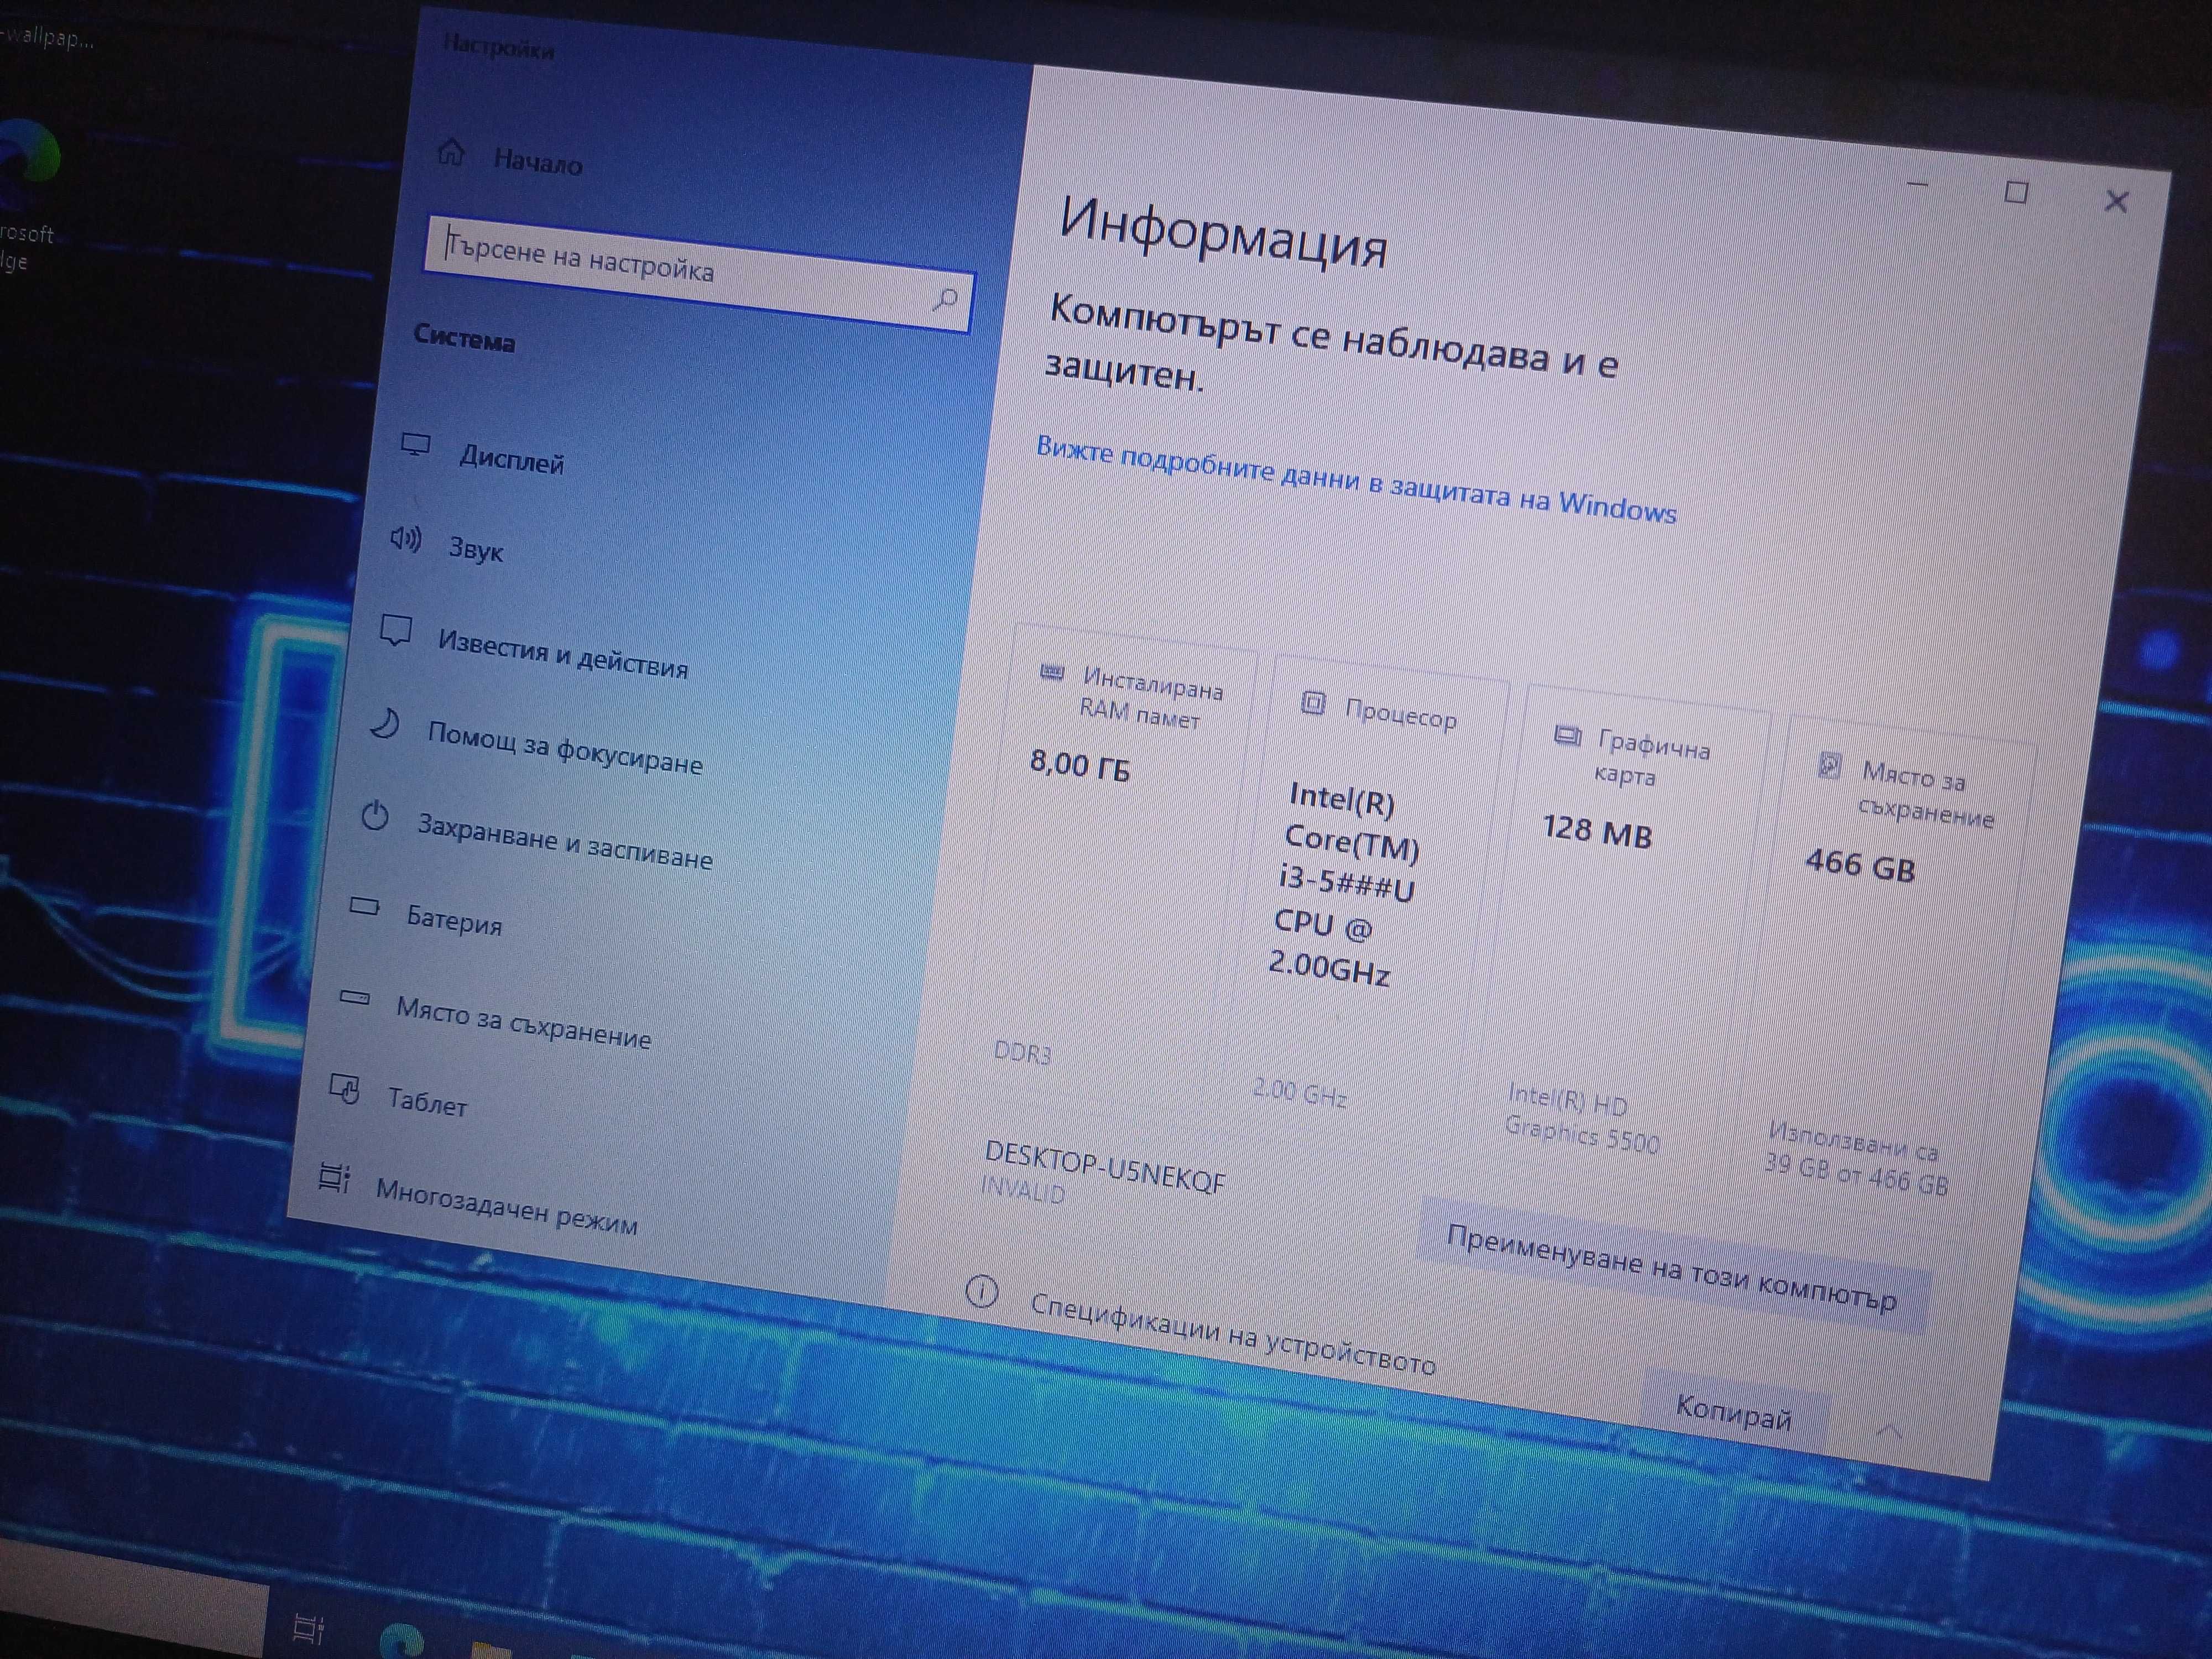2212x1659 pixels.
Task: Minimize the Настройки window
Action: click(x=1917, y=184)
